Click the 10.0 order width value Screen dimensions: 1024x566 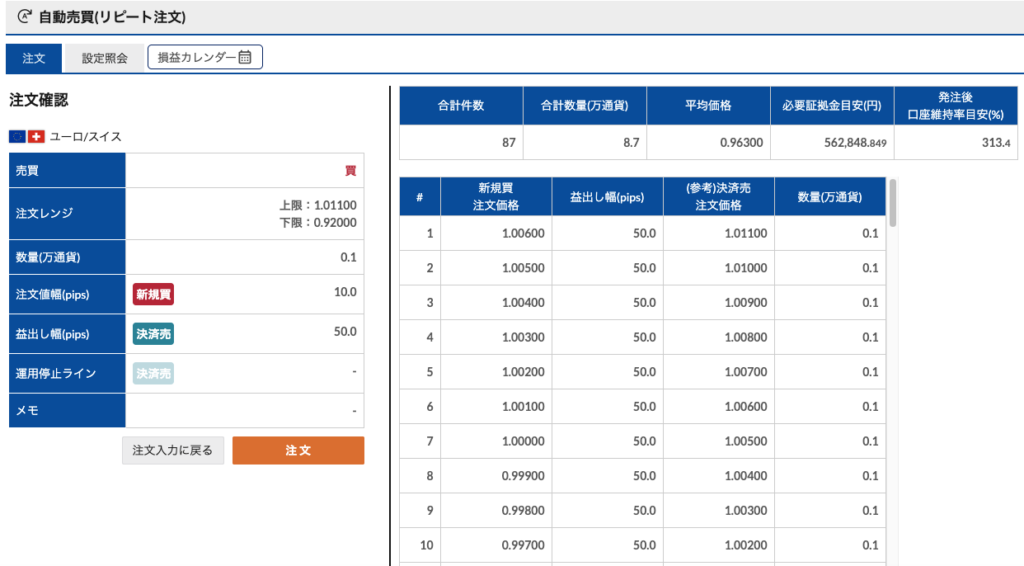point(345,292)
